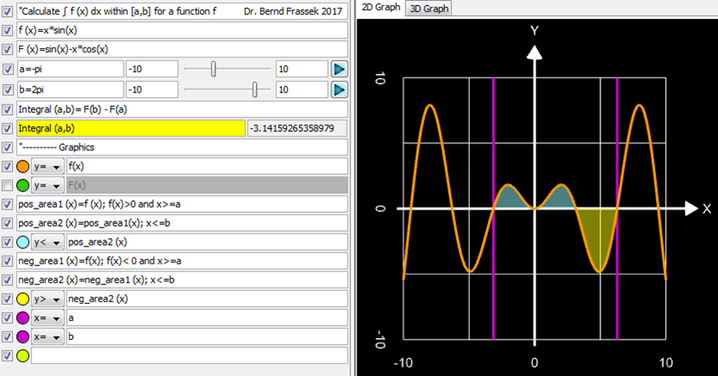Click the empty last expression field

(190, 355)
